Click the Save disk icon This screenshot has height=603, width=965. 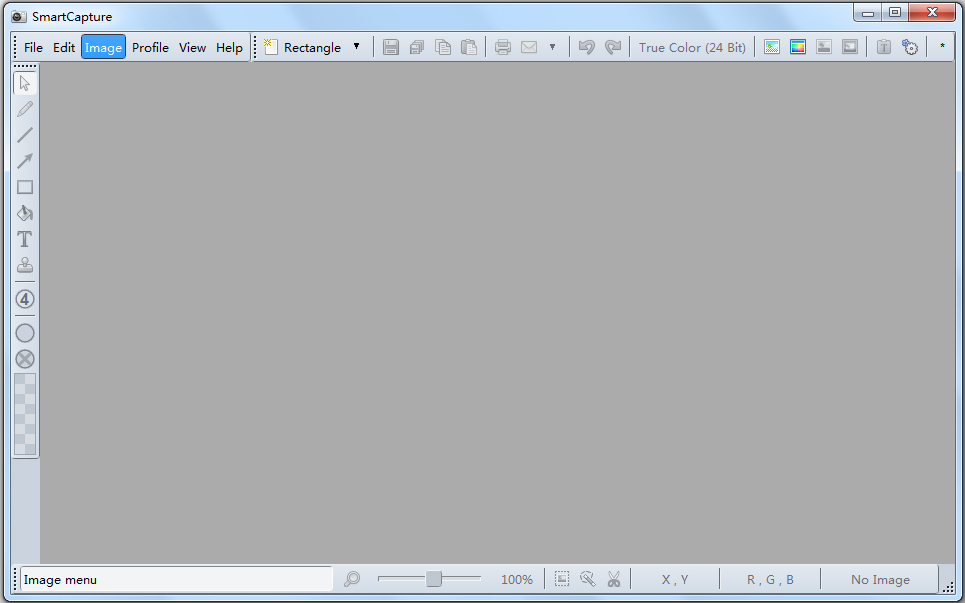pyautogui.click(x=391, y=47)
